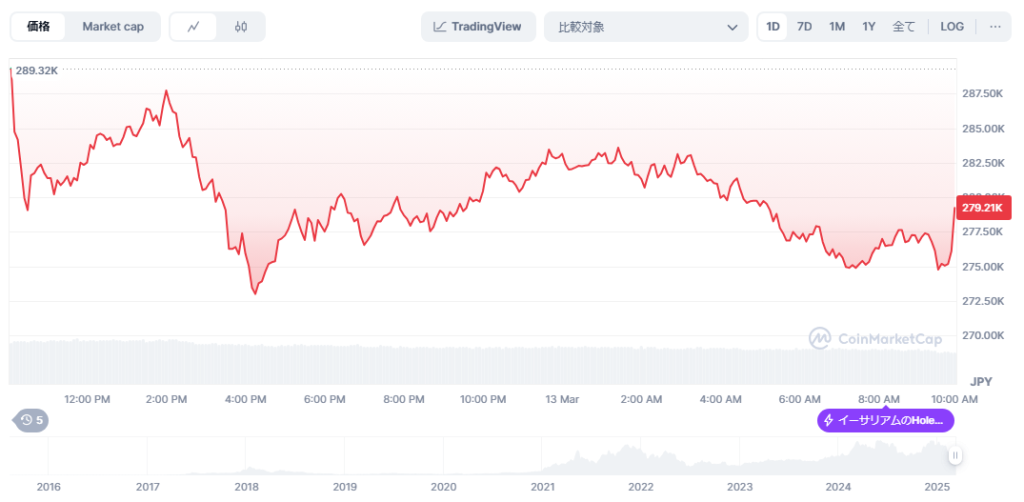Click the history clock badge showing 5
This screenshot has width=1024, height=502.
click(x=31, y=420)
